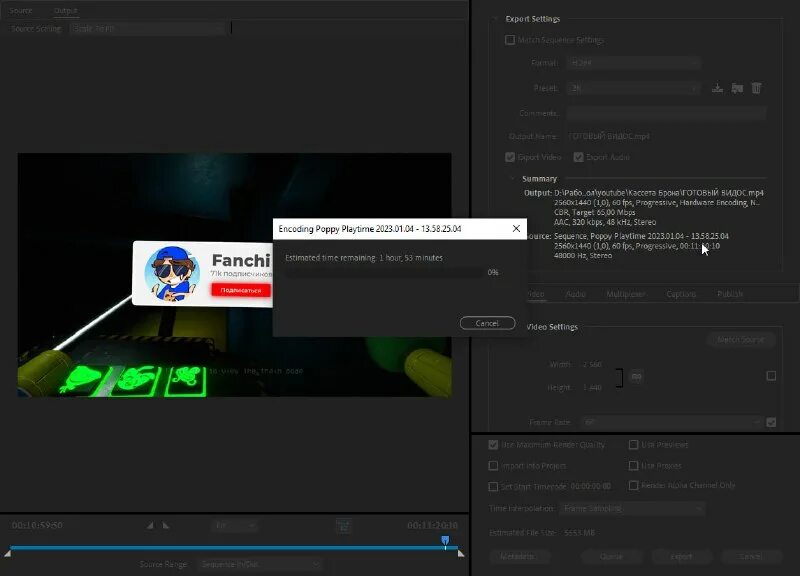This screenshot has width=800, height=576.
Task: Enable the Use Proxies checkbox
Action: [x=633, y=466]
